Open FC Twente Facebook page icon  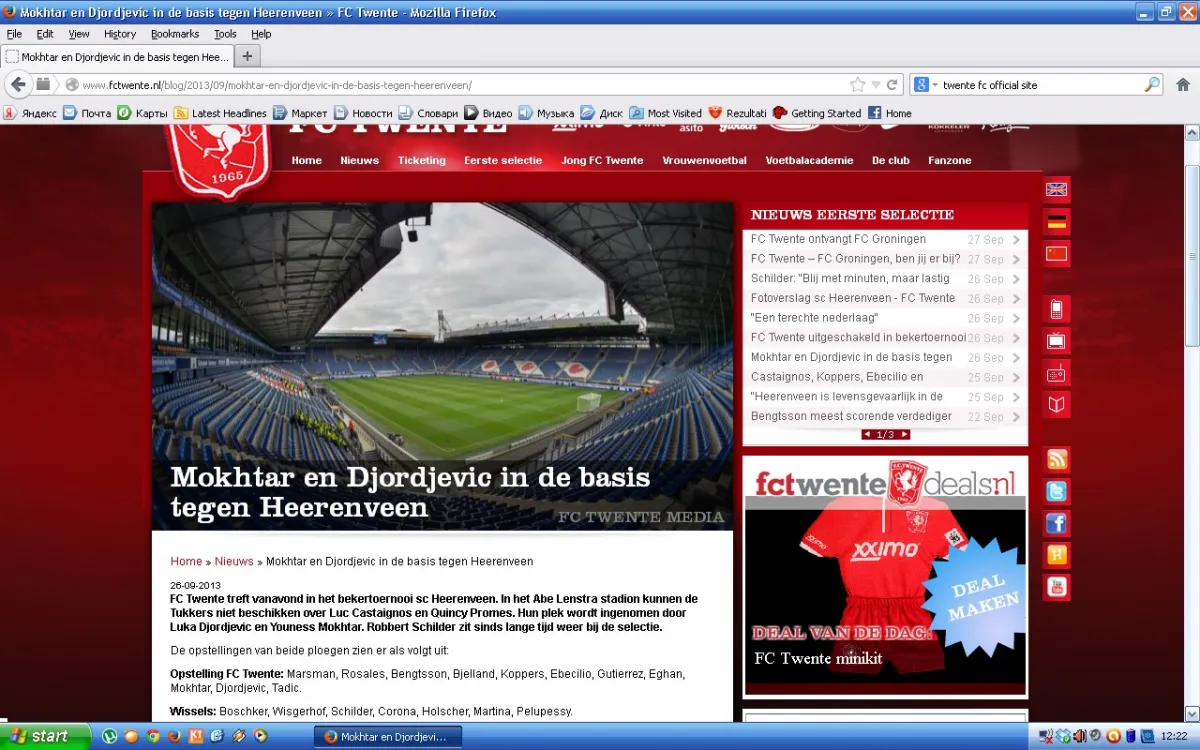1056,523
